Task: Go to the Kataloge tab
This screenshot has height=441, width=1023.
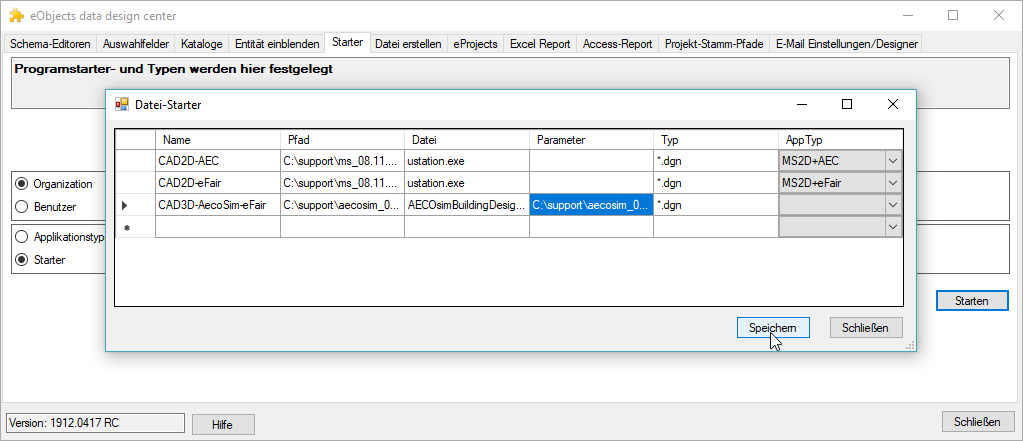Action: [202, 44]
